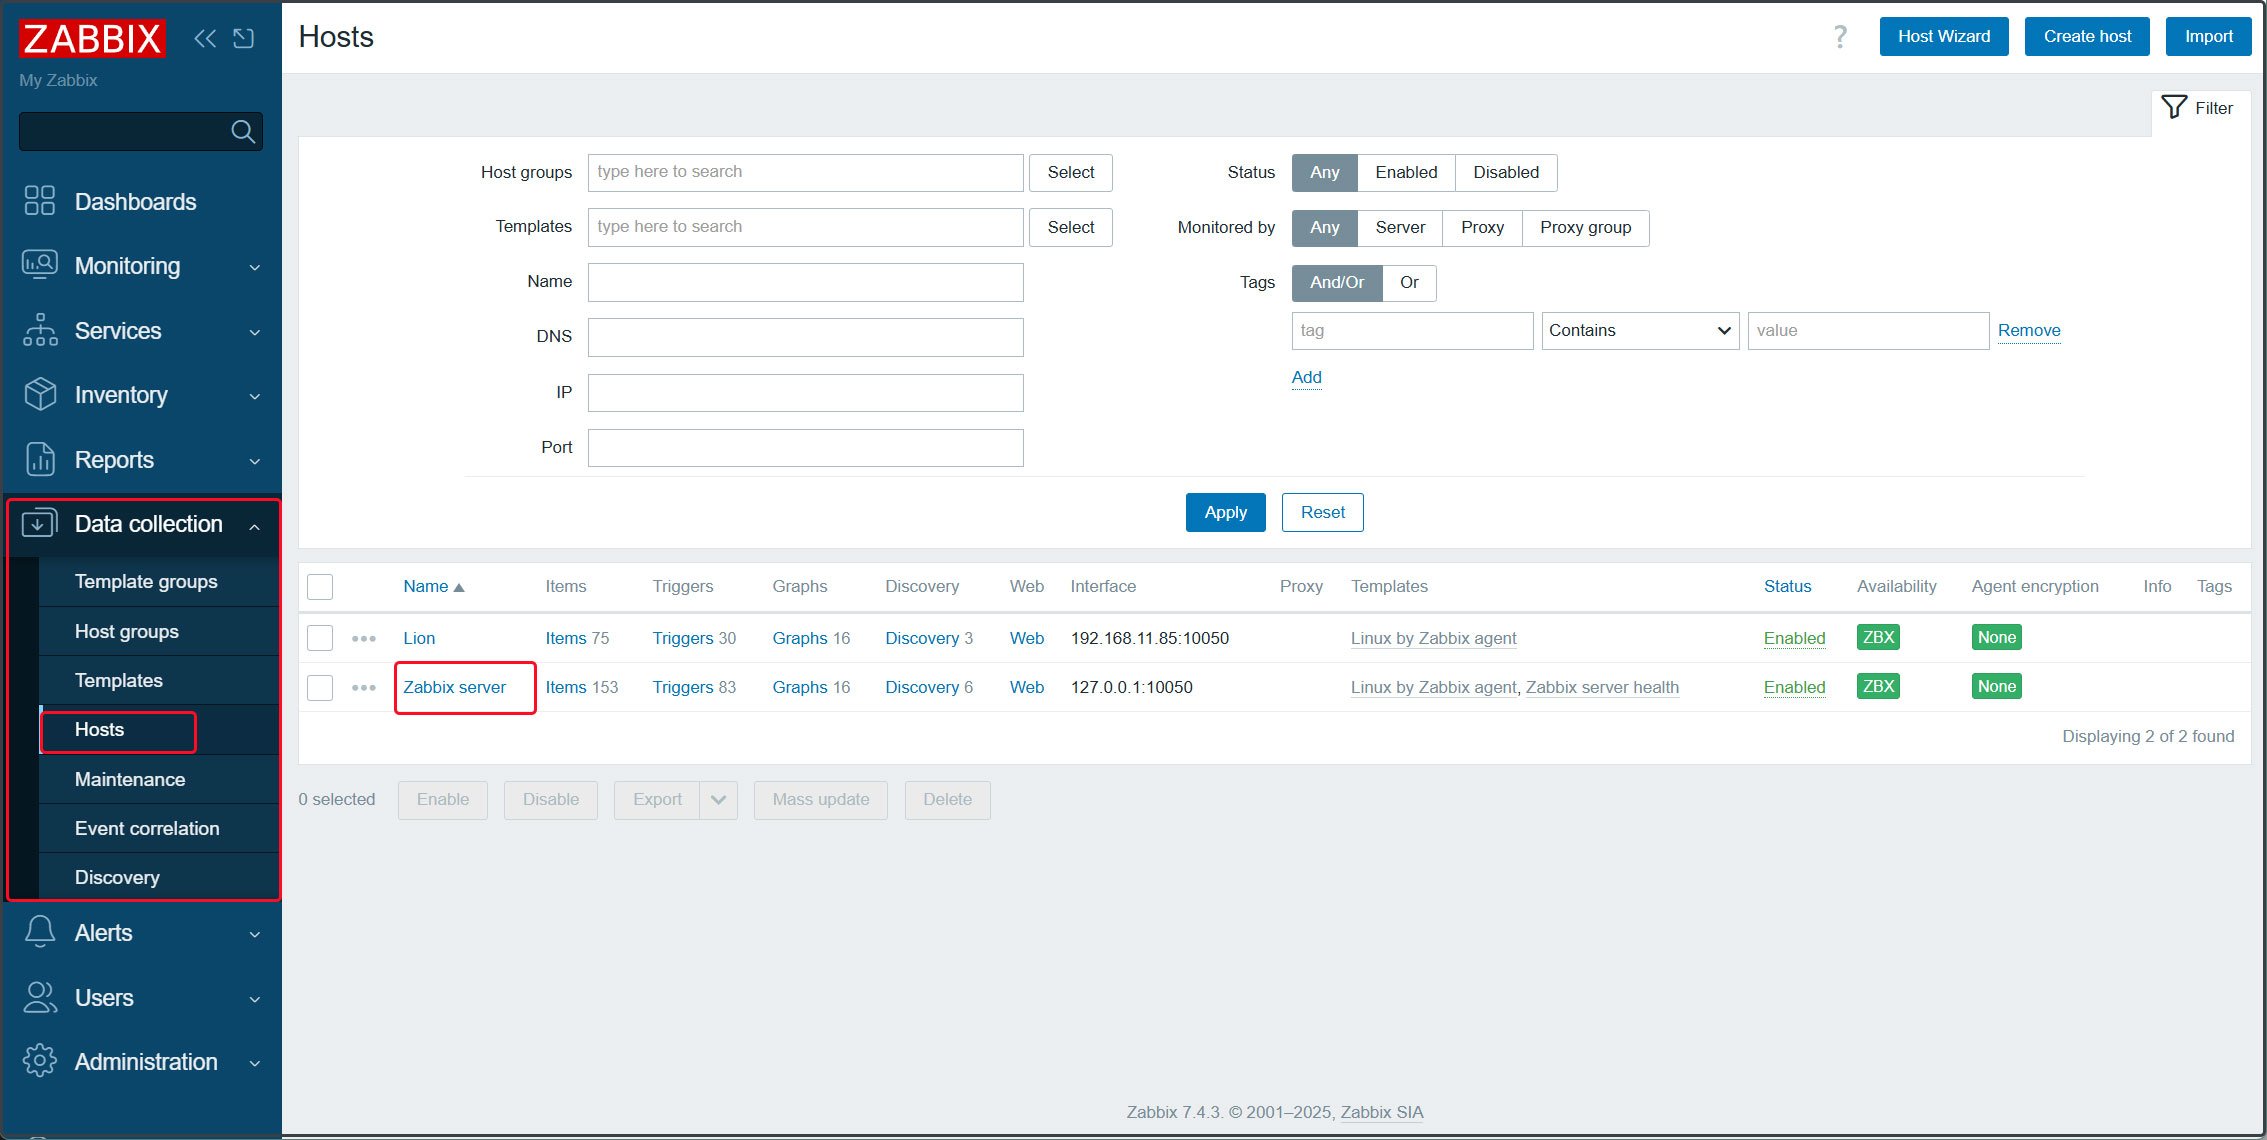Set Status filter to Enabled
Image resolution: width=2267 pixels, height=1140 pixels.
1405,172
